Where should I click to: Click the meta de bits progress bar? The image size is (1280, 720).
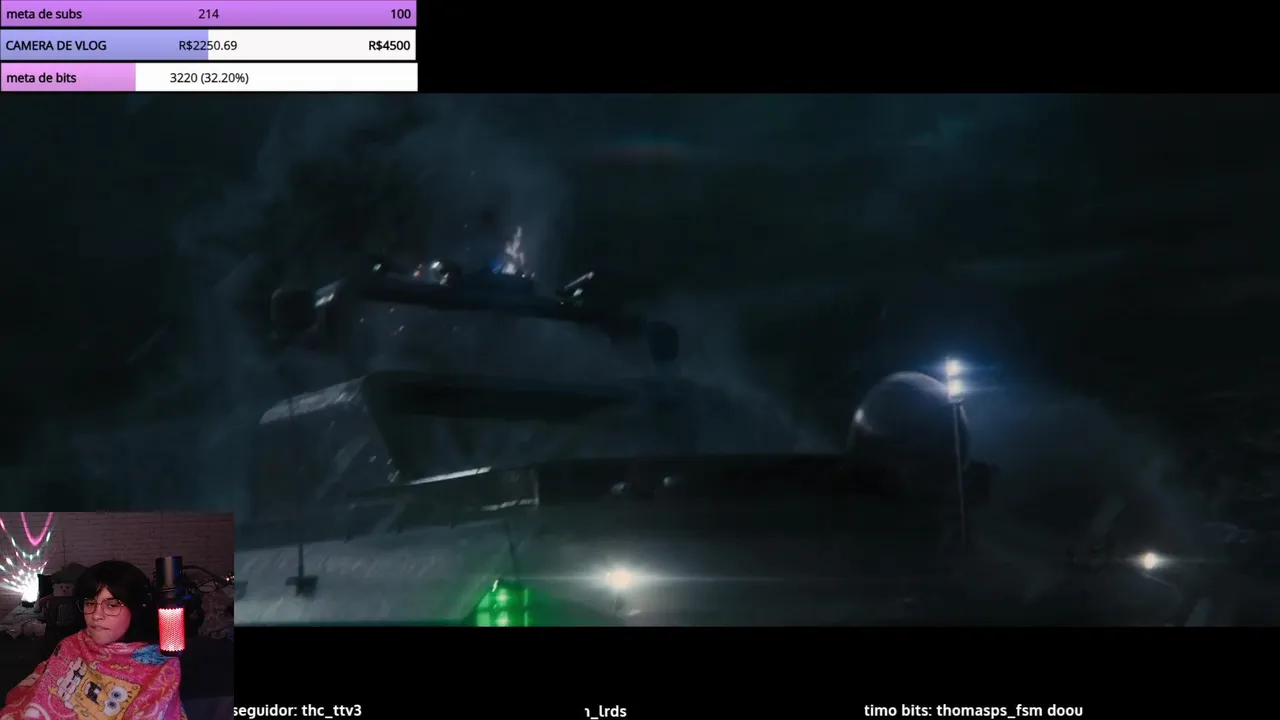tap(208, 77)
